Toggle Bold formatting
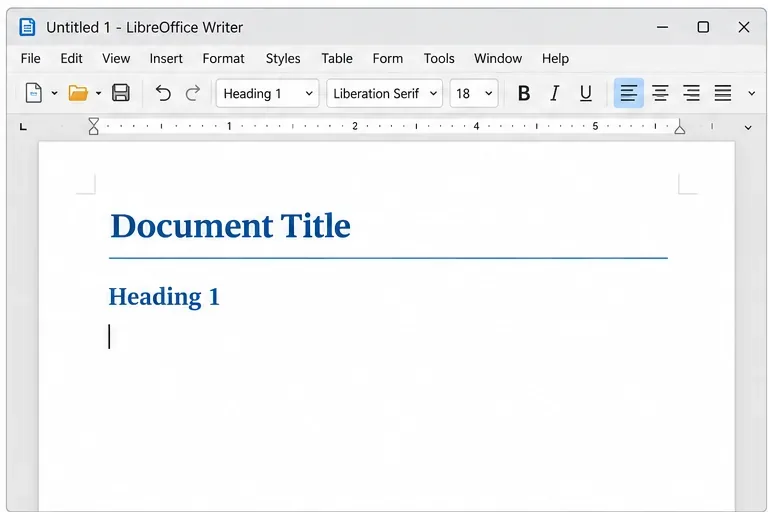 (x=524, y=93)
